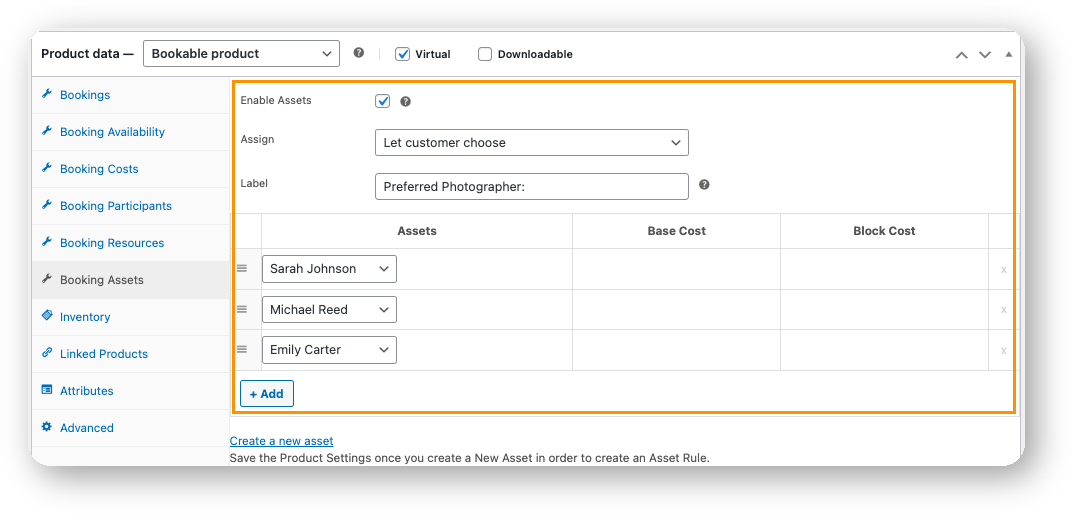Remove the Michael Reed asset row
The width and height of the screenshot is (1079, 520).
coord(1003,310)
